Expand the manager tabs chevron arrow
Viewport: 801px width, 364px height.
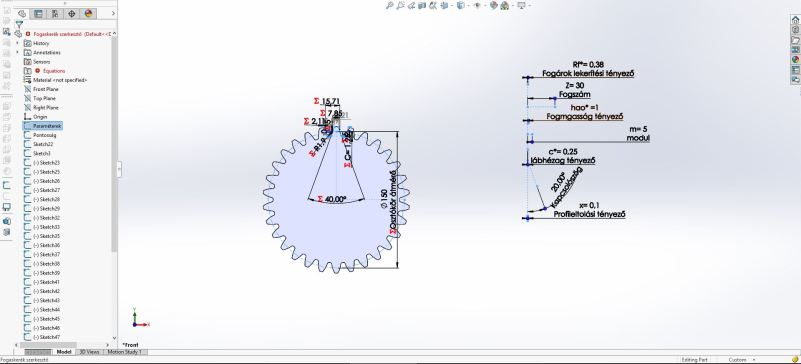tap(113, 14)
